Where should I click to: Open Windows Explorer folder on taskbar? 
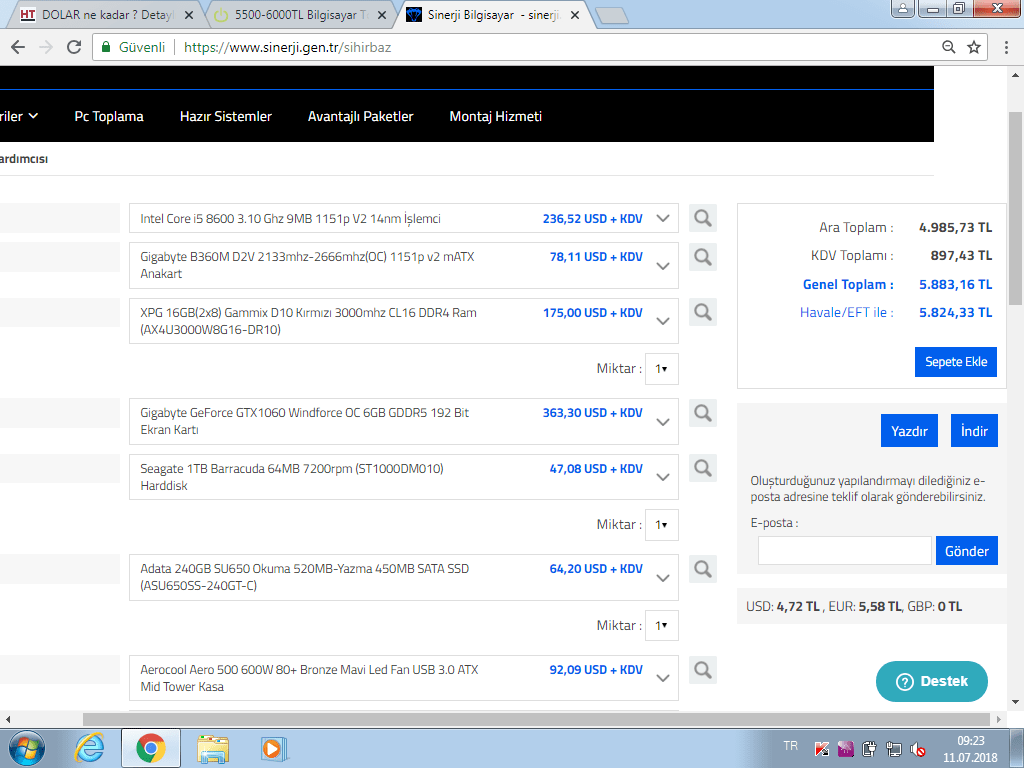pyautogui.click(x=213, y=748)
